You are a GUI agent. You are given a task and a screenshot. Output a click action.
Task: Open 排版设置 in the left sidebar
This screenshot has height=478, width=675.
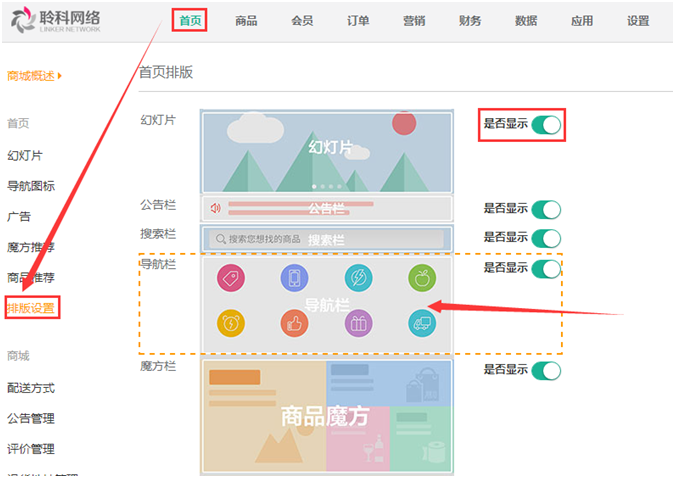31,308
